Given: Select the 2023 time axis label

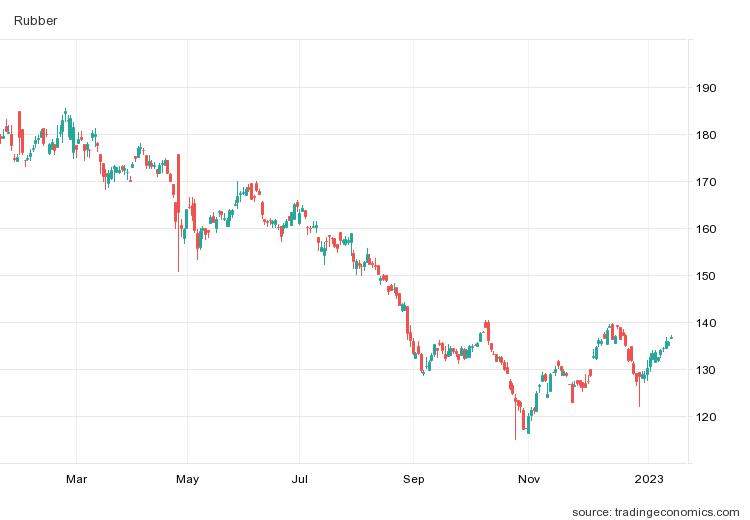Looking at the screenshot, I should pyautogui.click(x=648, y=479).
